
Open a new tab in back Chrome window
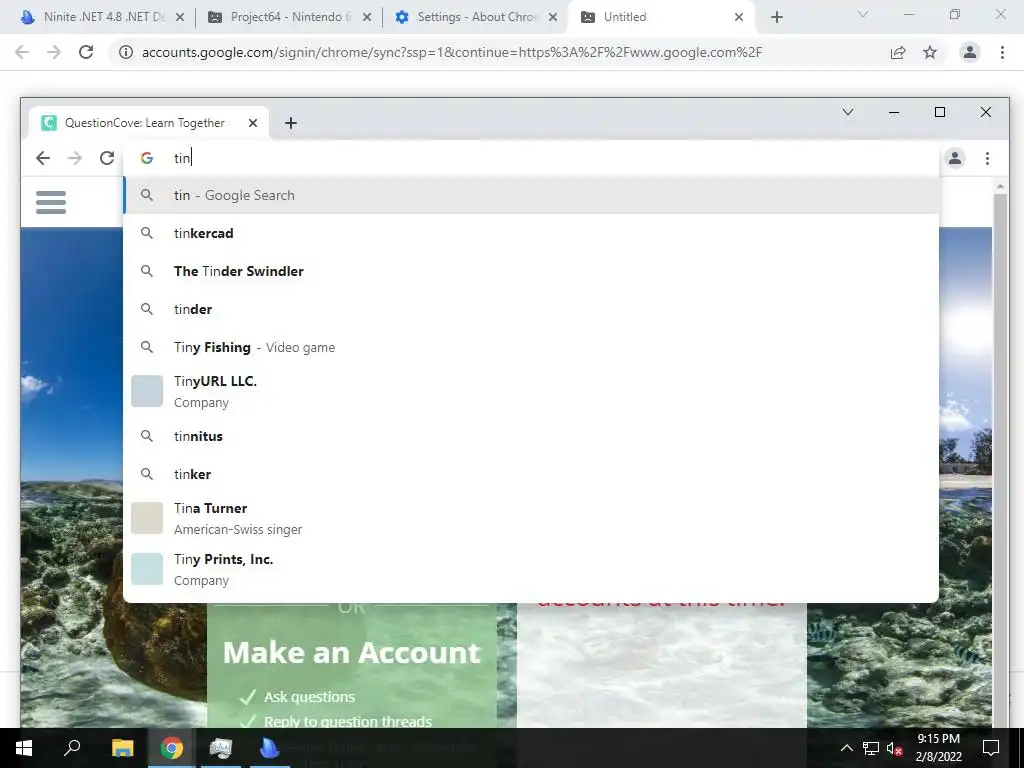pyautogui.click(x=776, y=17)
